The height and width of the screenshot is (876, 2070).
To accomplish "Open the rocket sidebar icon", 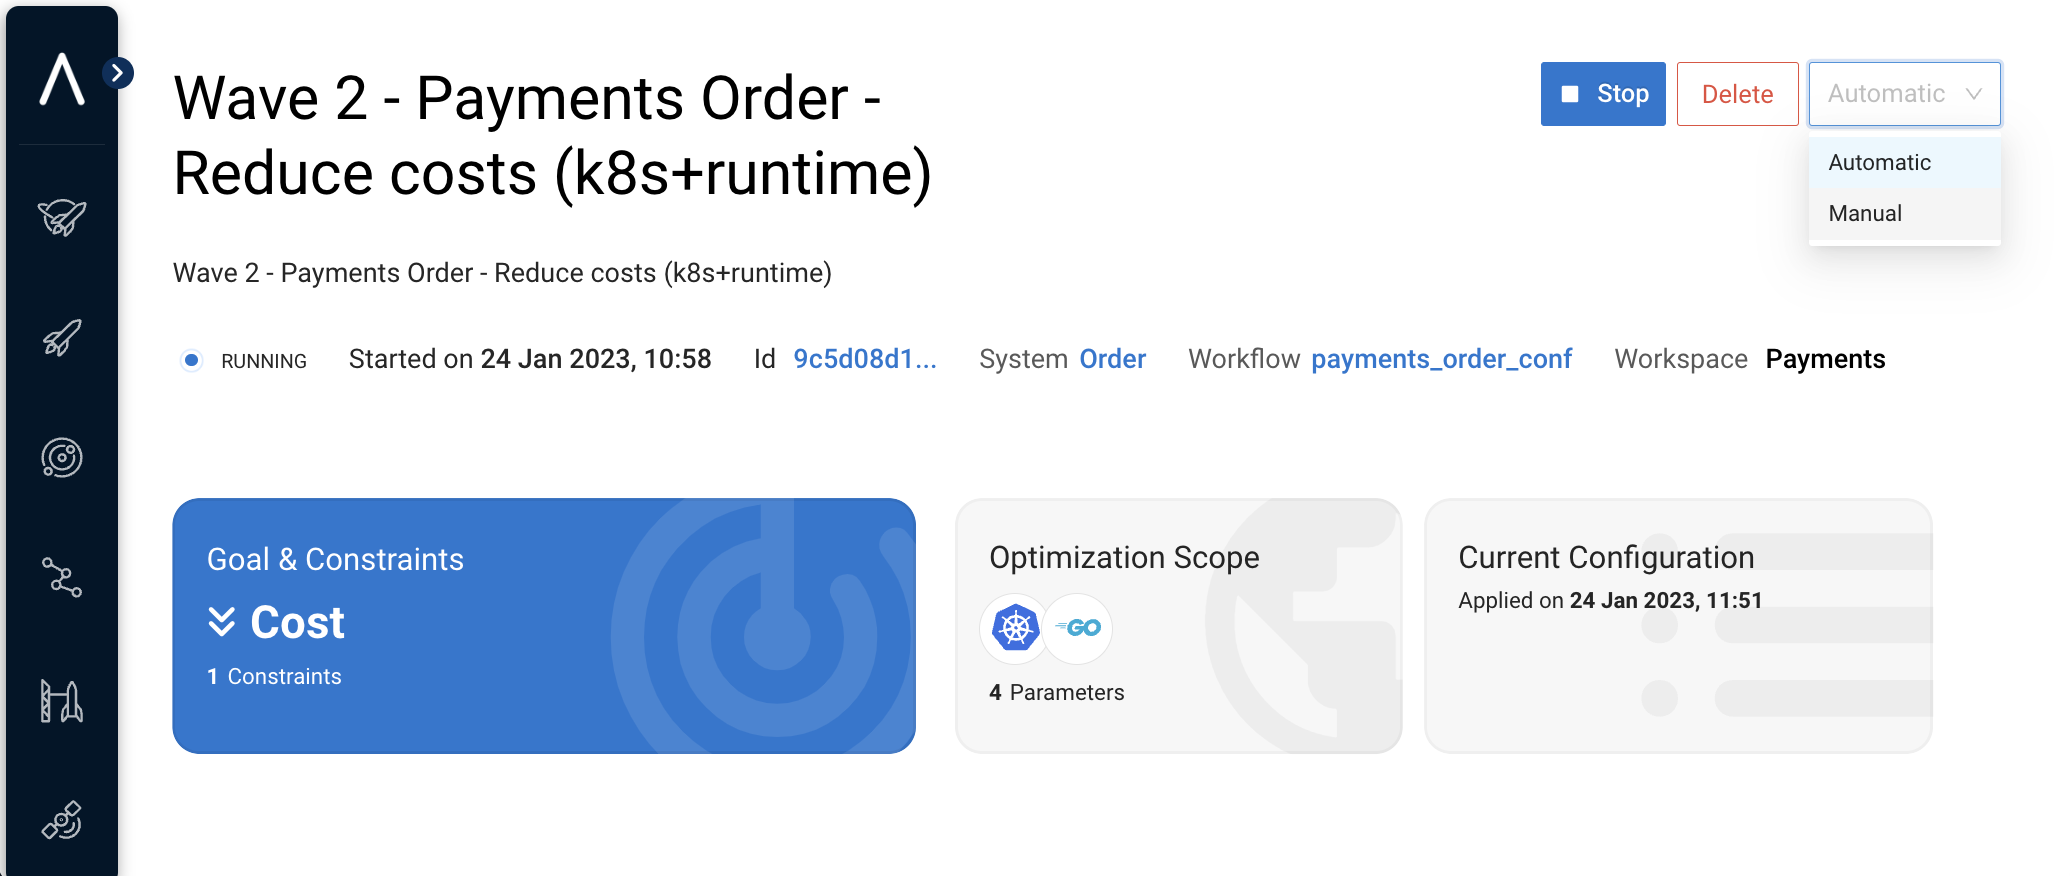I will click(62, 338).
